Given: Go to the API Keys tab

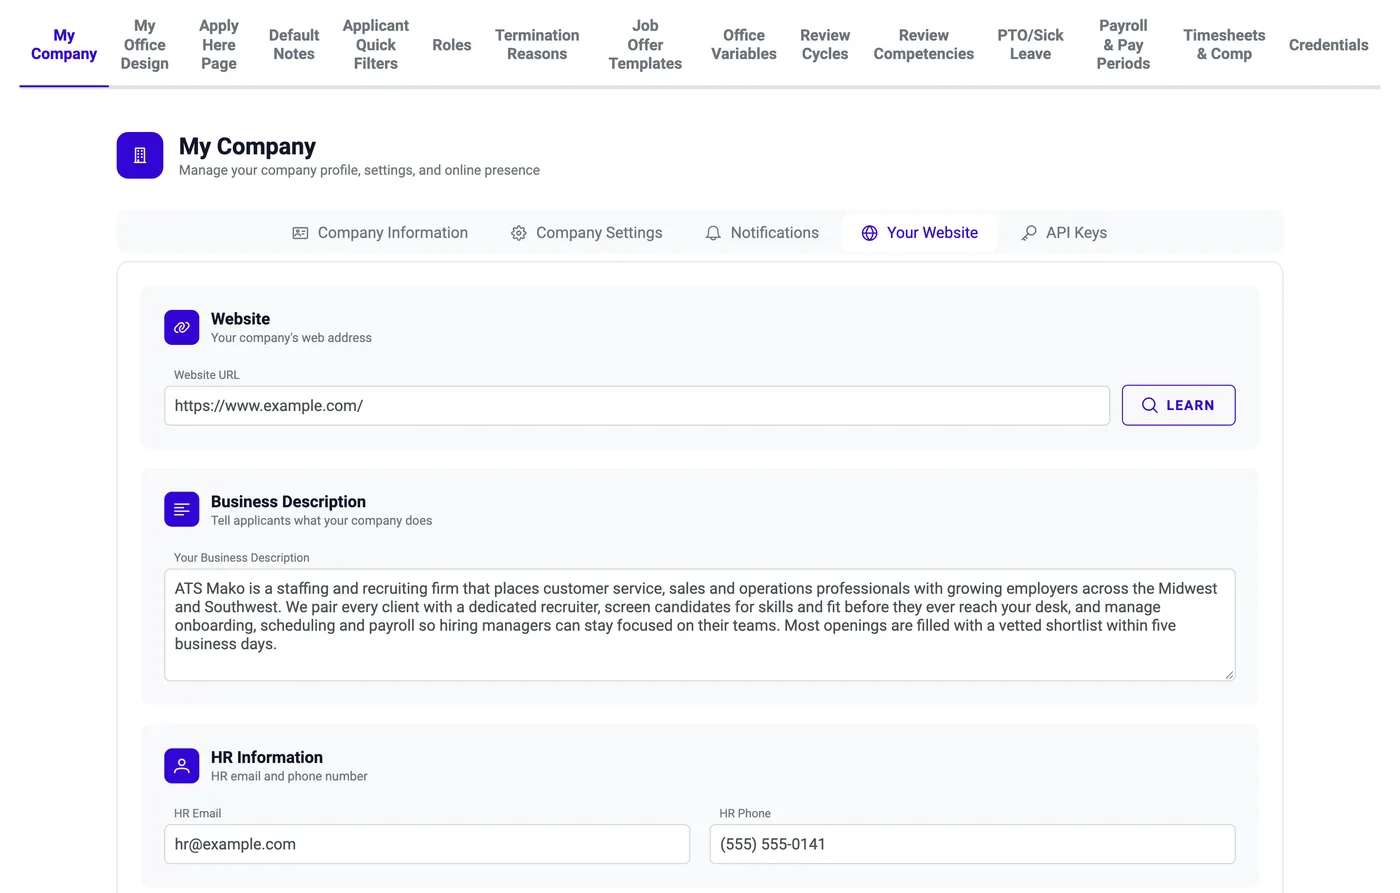Looking at the screenshot, I should click(1064, 233).
